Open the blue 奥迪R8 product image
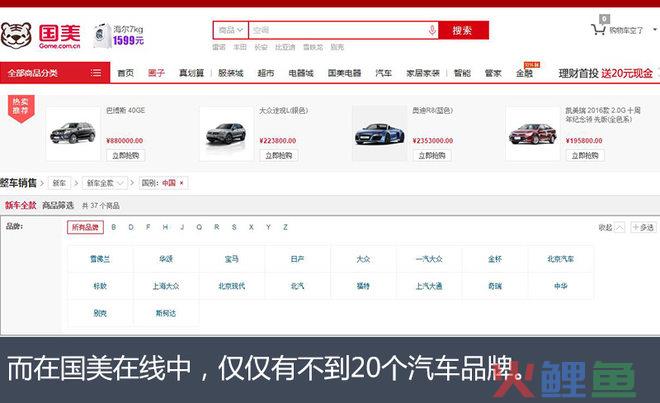The image size is (660, 403). 380,133
